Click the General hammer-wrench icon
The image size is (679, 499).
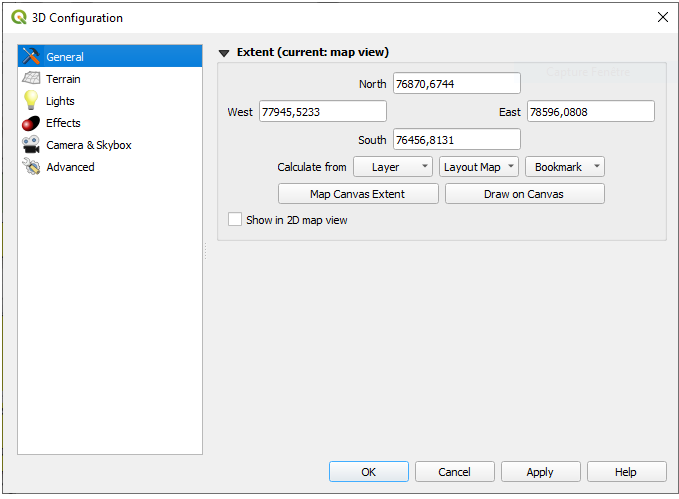click(31, 57)
